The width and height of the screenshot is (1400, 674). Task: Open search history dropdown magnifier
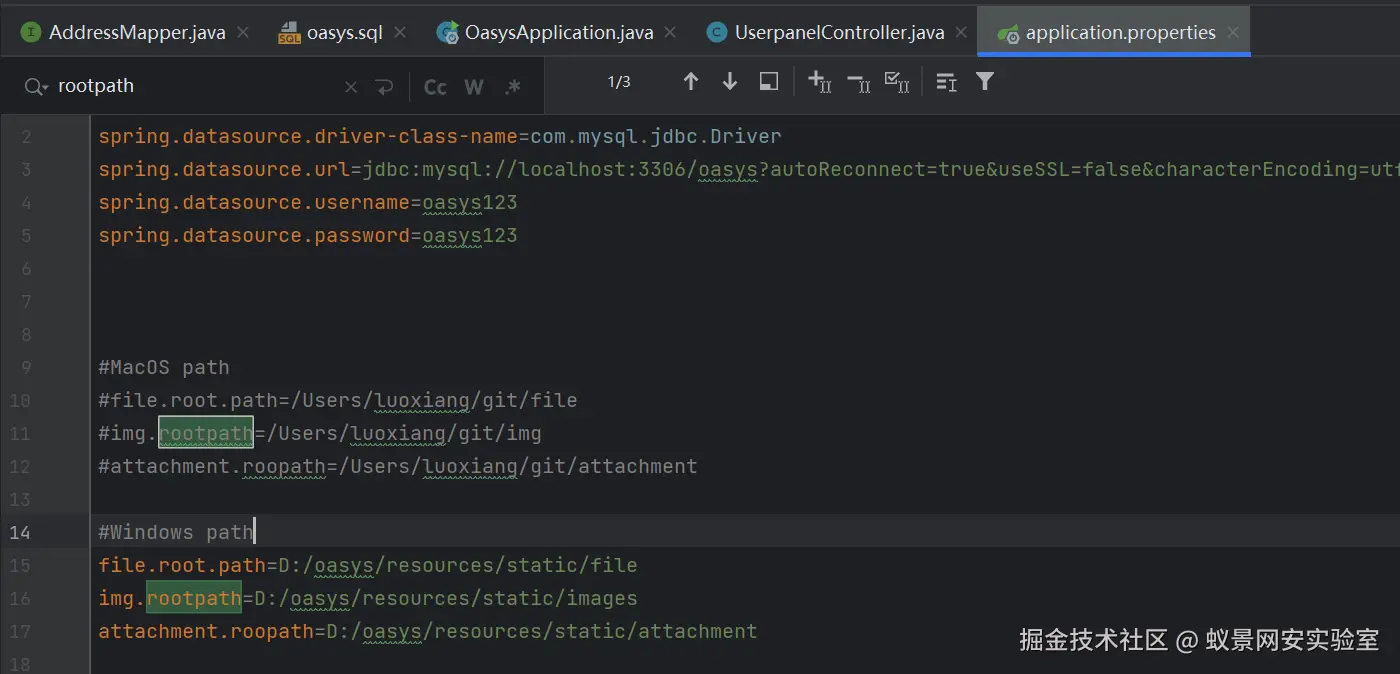tap(36, 87)
